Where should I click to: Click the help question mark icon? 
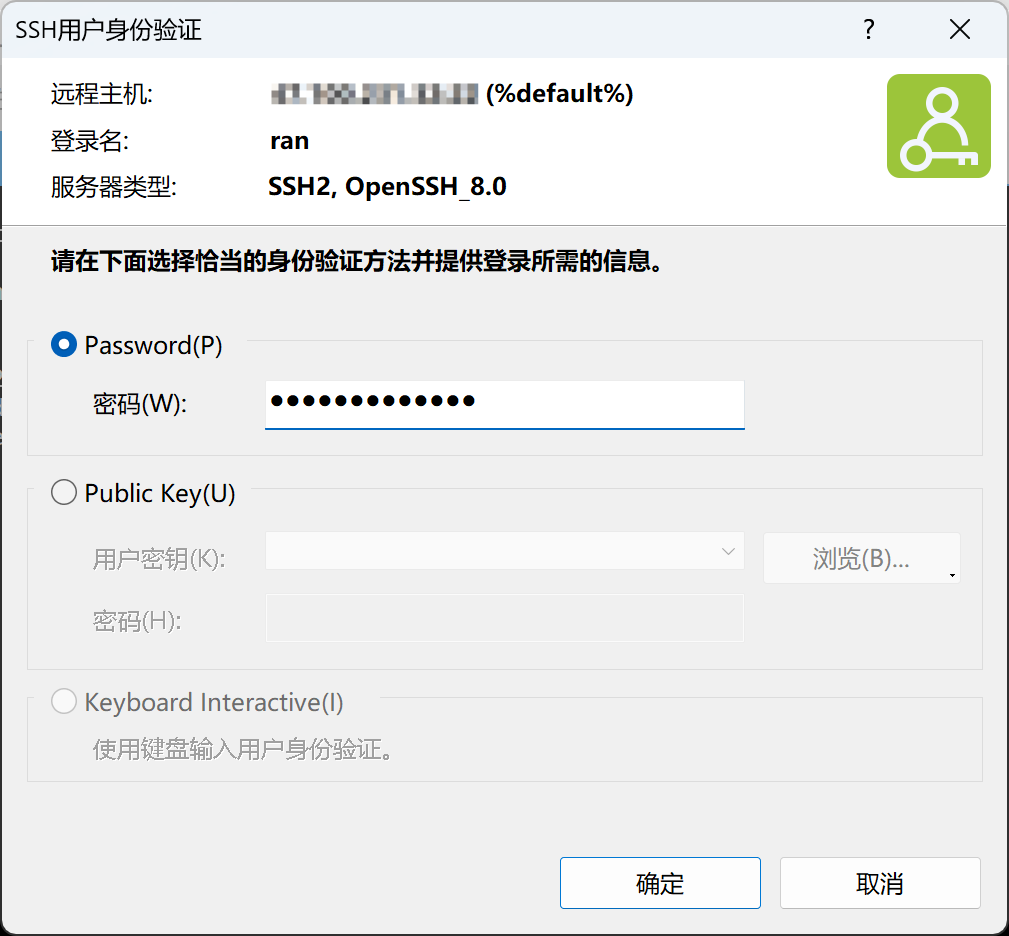click(x=868, y=30)
